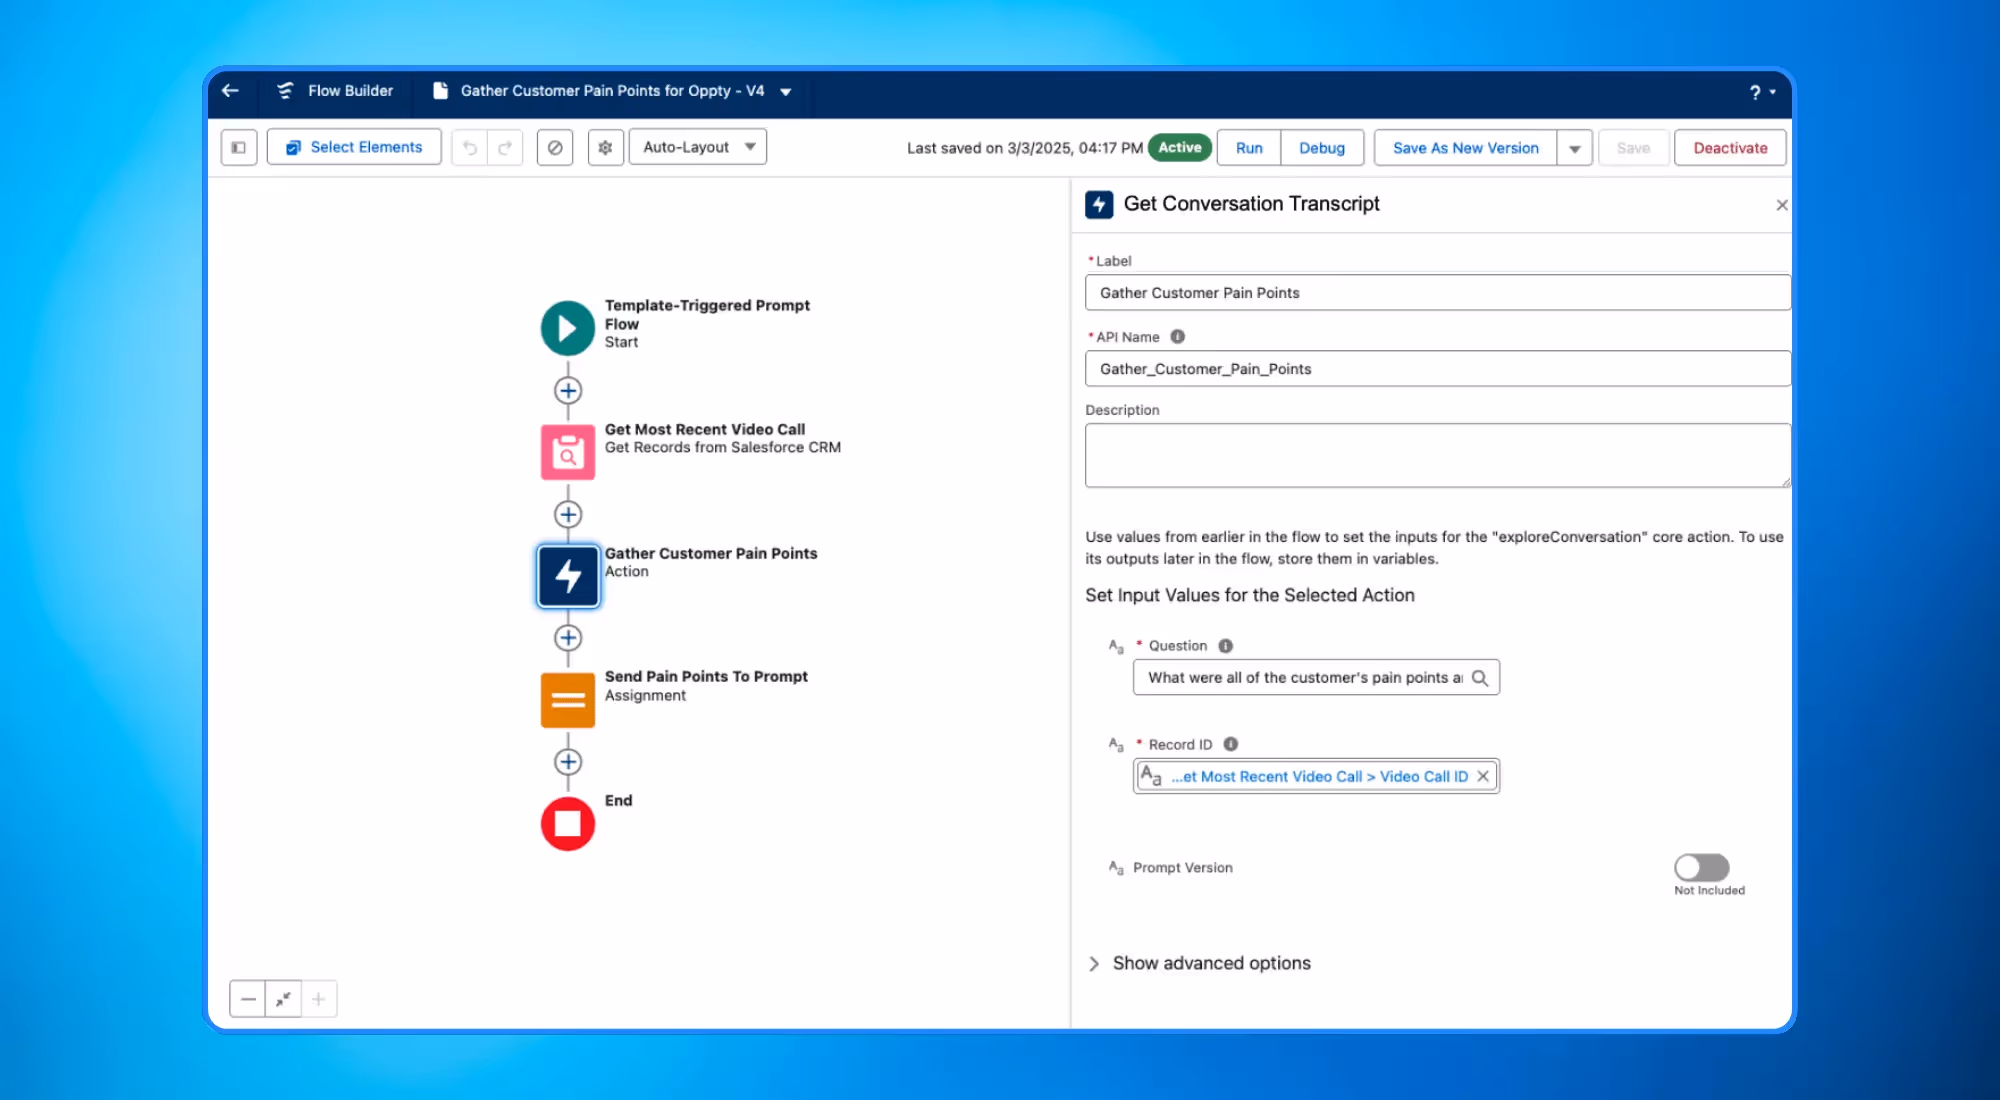Toggle the Prompt Version include switch

pyautogui.click(x=1701, y=867)
